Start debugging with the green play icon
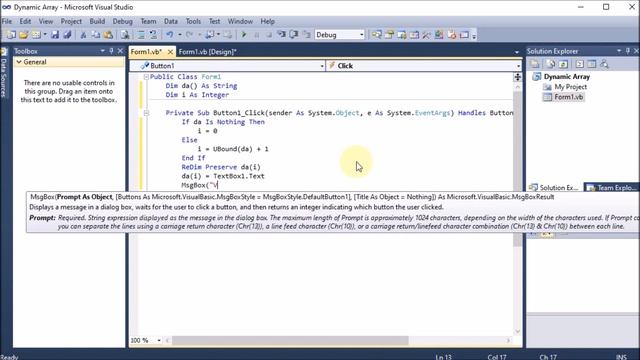 point(244,35)
